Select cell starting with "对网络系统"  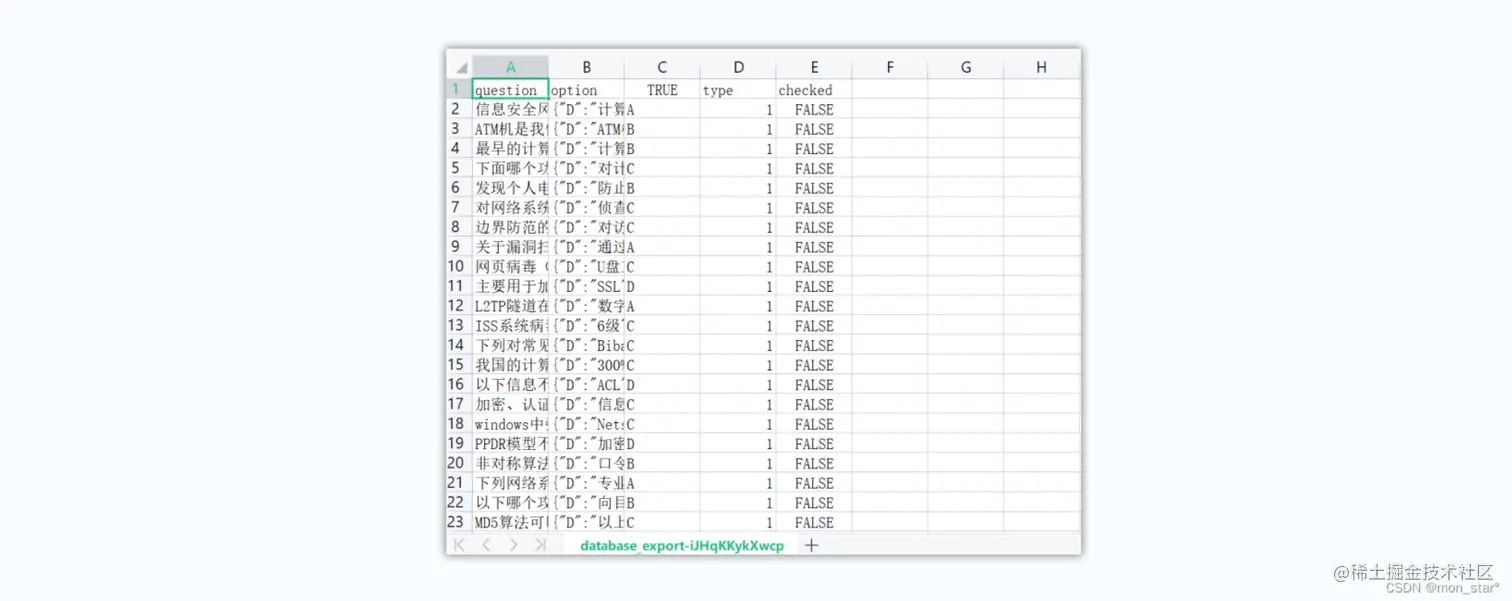click(x=510, y=207)
